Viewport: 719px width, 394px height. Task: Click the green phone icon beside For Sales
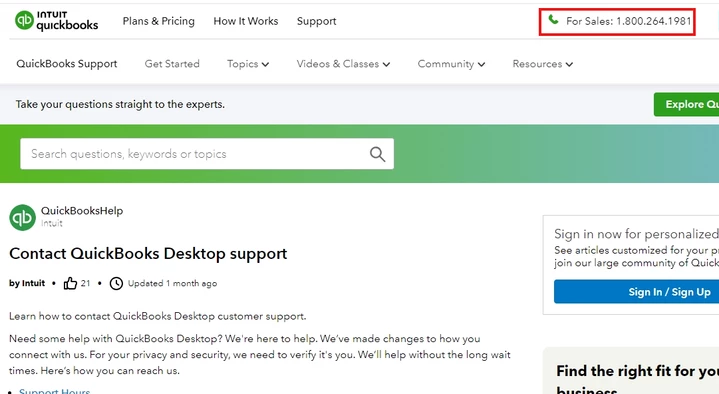point(553,20)
